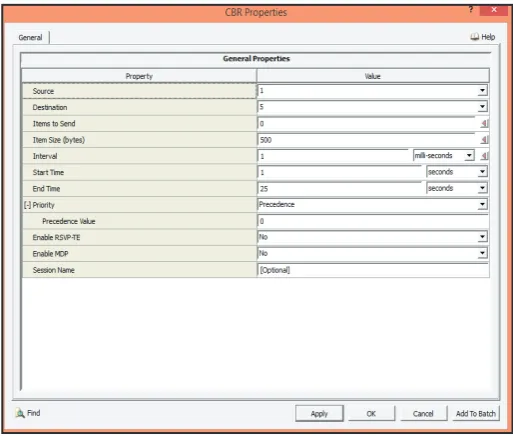Select the Precedence Value label

pyautogui.click(x=69, y=221)
